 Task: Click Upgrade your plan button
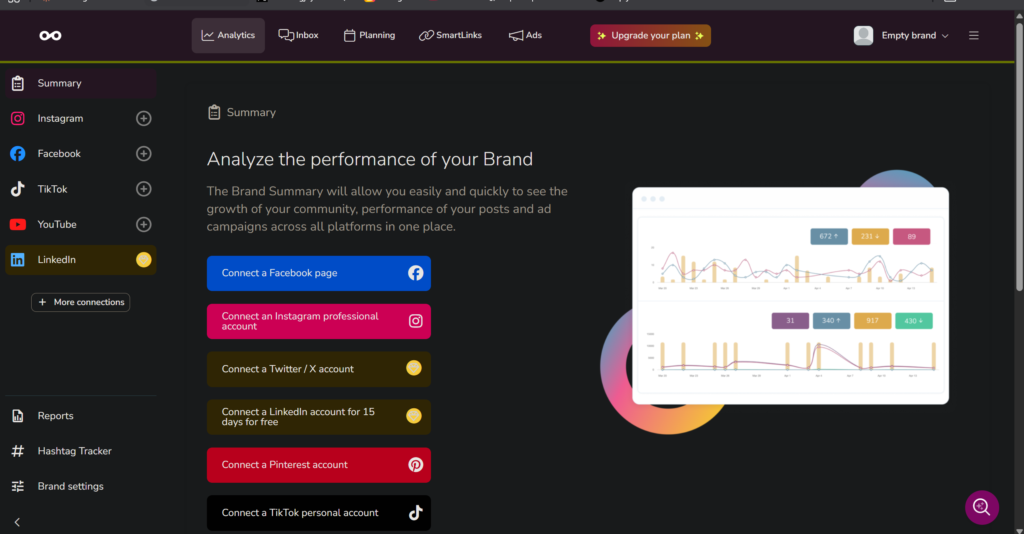click(650, 36)
